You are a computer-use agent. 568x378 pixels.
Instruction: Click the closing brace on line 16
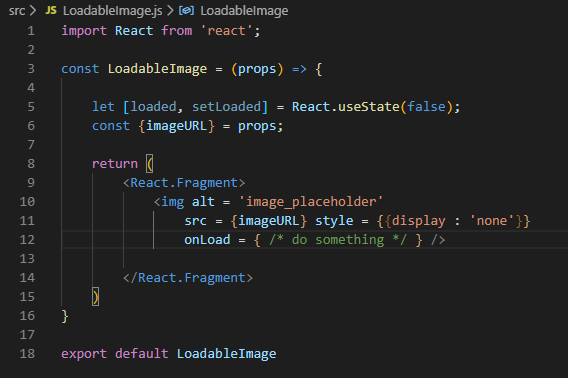[x=65, y=316]
